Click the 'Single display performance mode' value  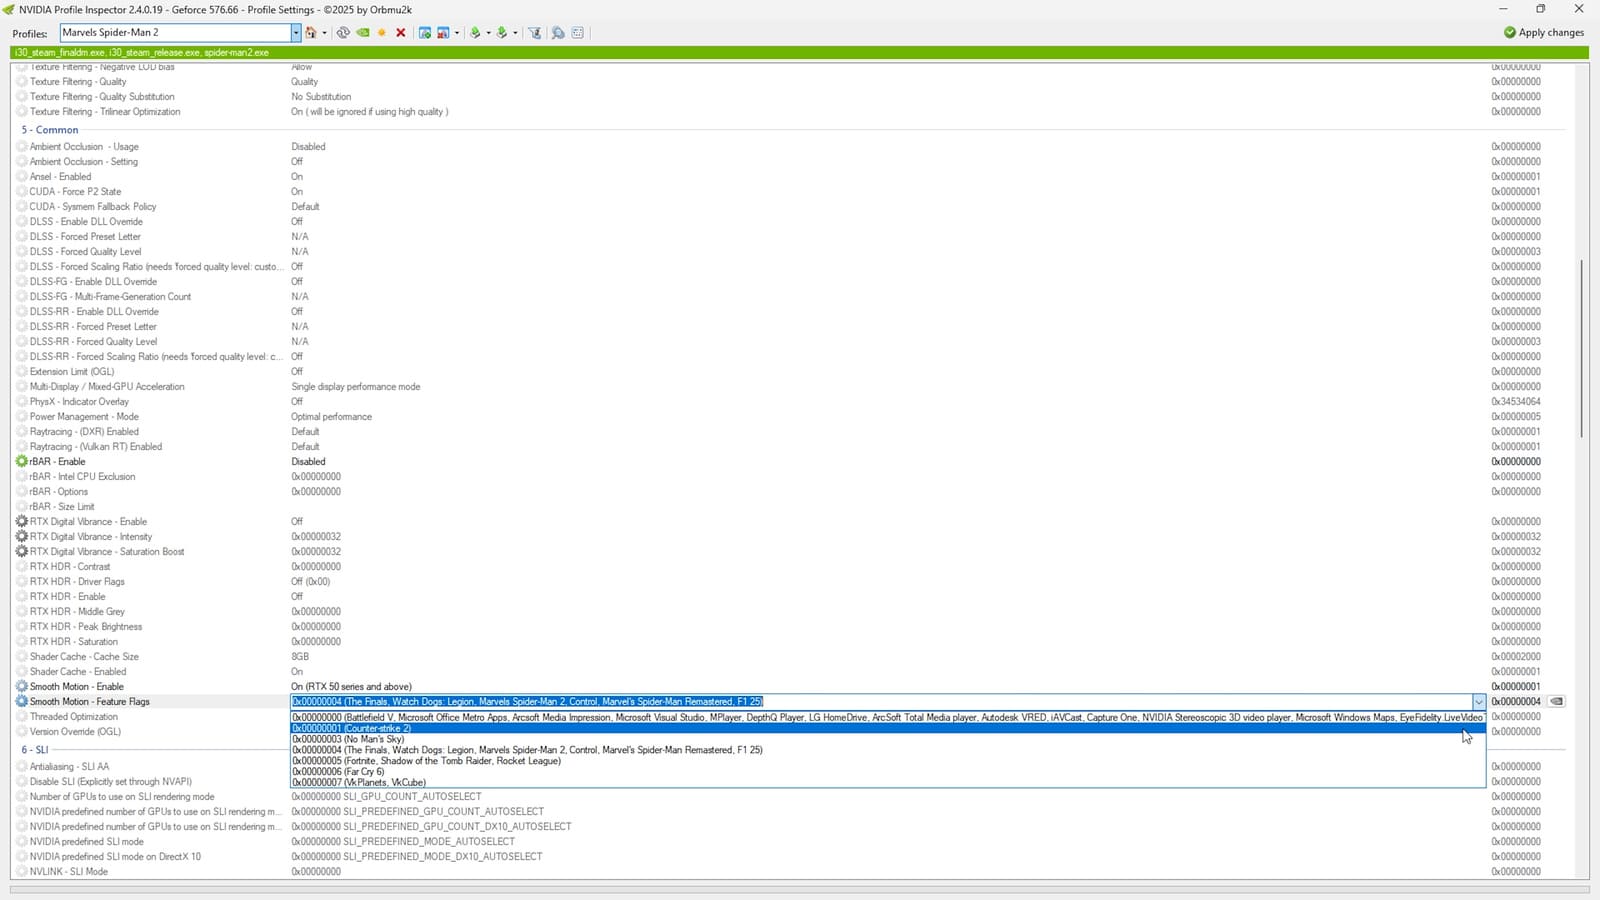click(355, 387)
